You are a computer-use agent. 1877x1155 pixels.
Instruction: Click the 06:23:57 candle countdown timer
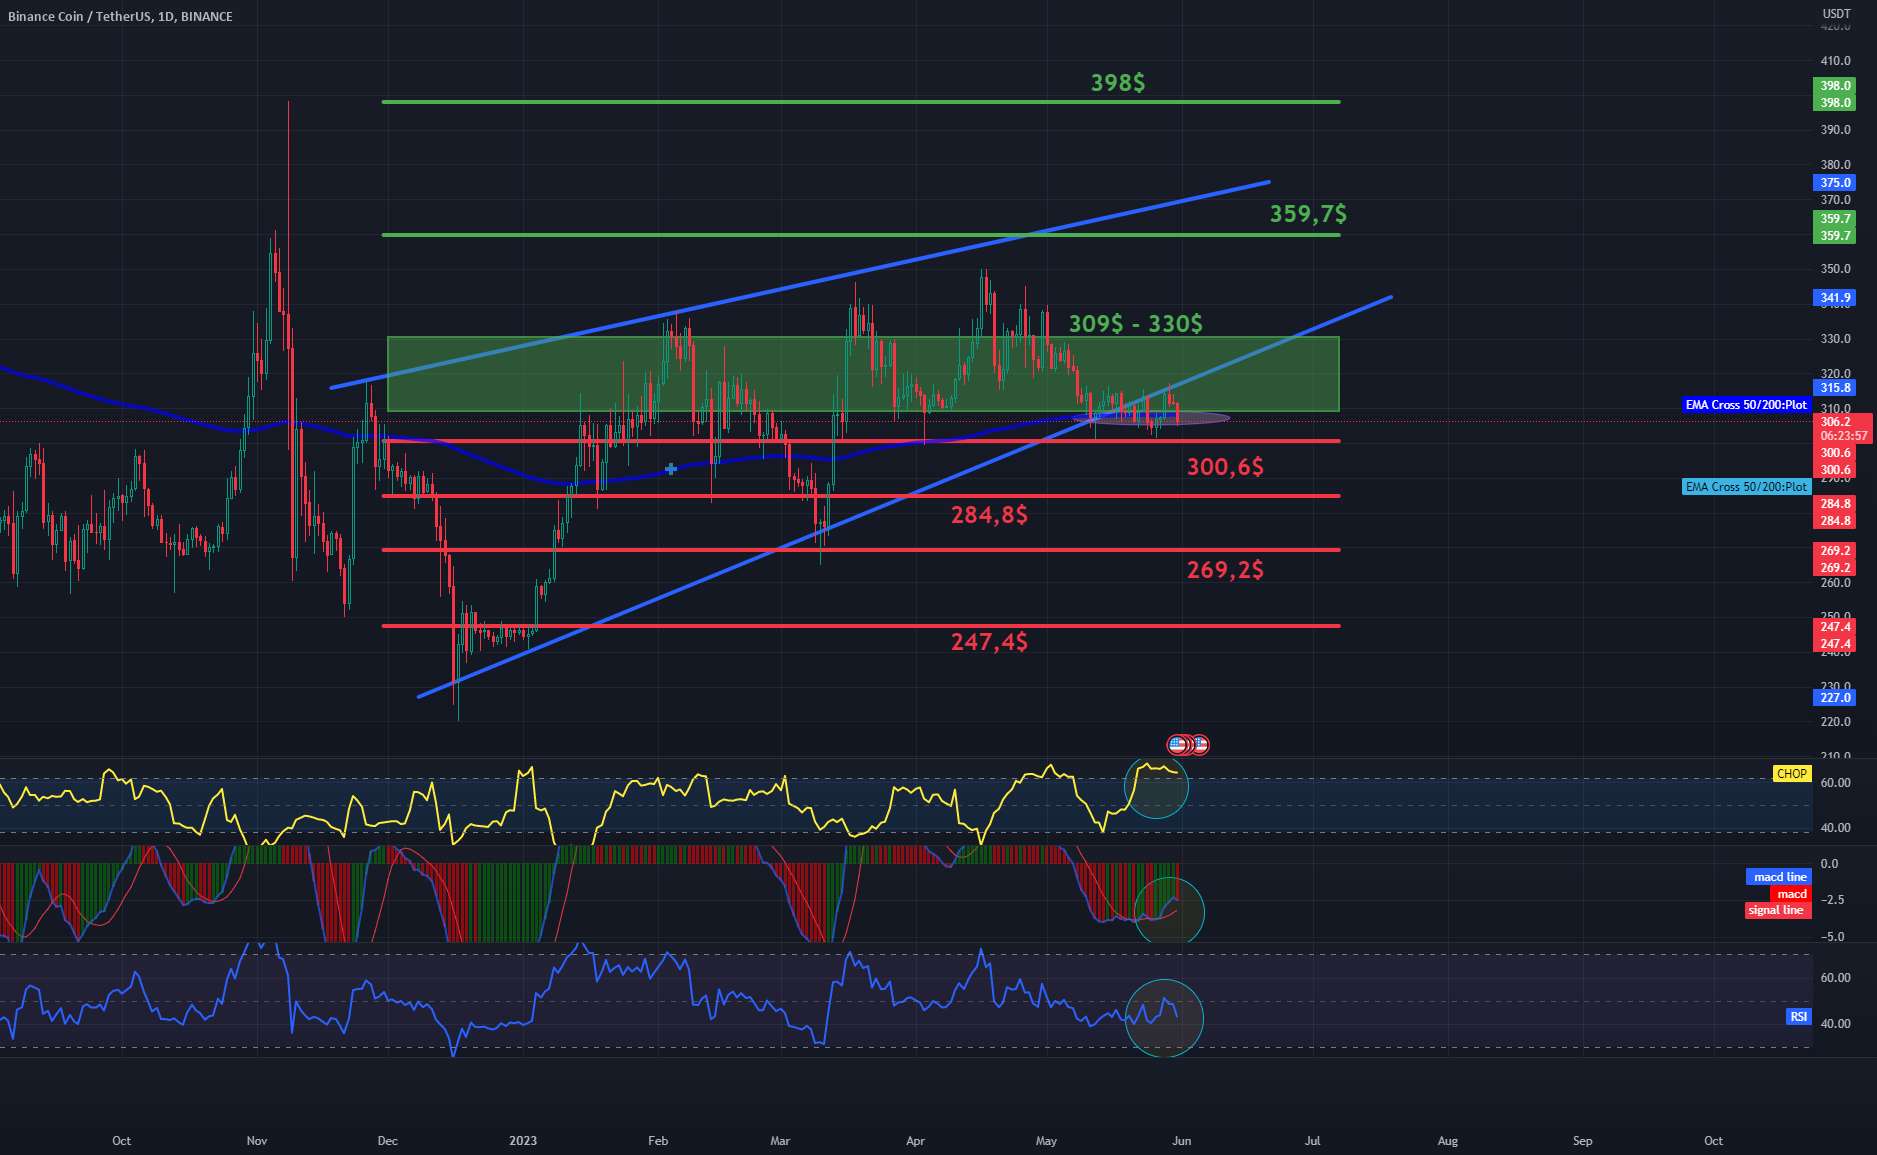tap(1842, 436)
